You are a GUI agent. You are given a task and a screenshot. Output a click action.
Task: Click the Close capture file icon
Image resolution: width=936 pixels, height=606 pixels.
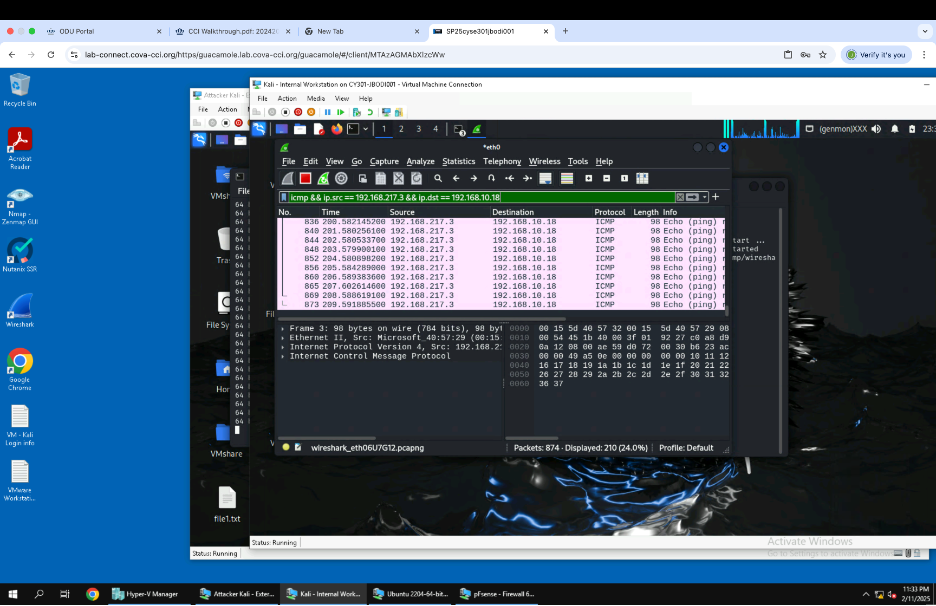(398, 179)
